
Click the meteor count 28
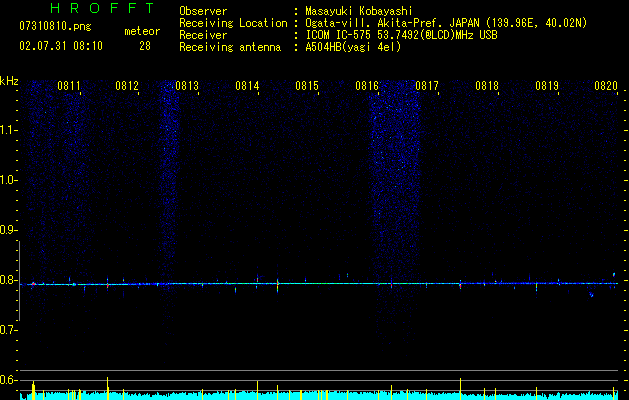145,46
